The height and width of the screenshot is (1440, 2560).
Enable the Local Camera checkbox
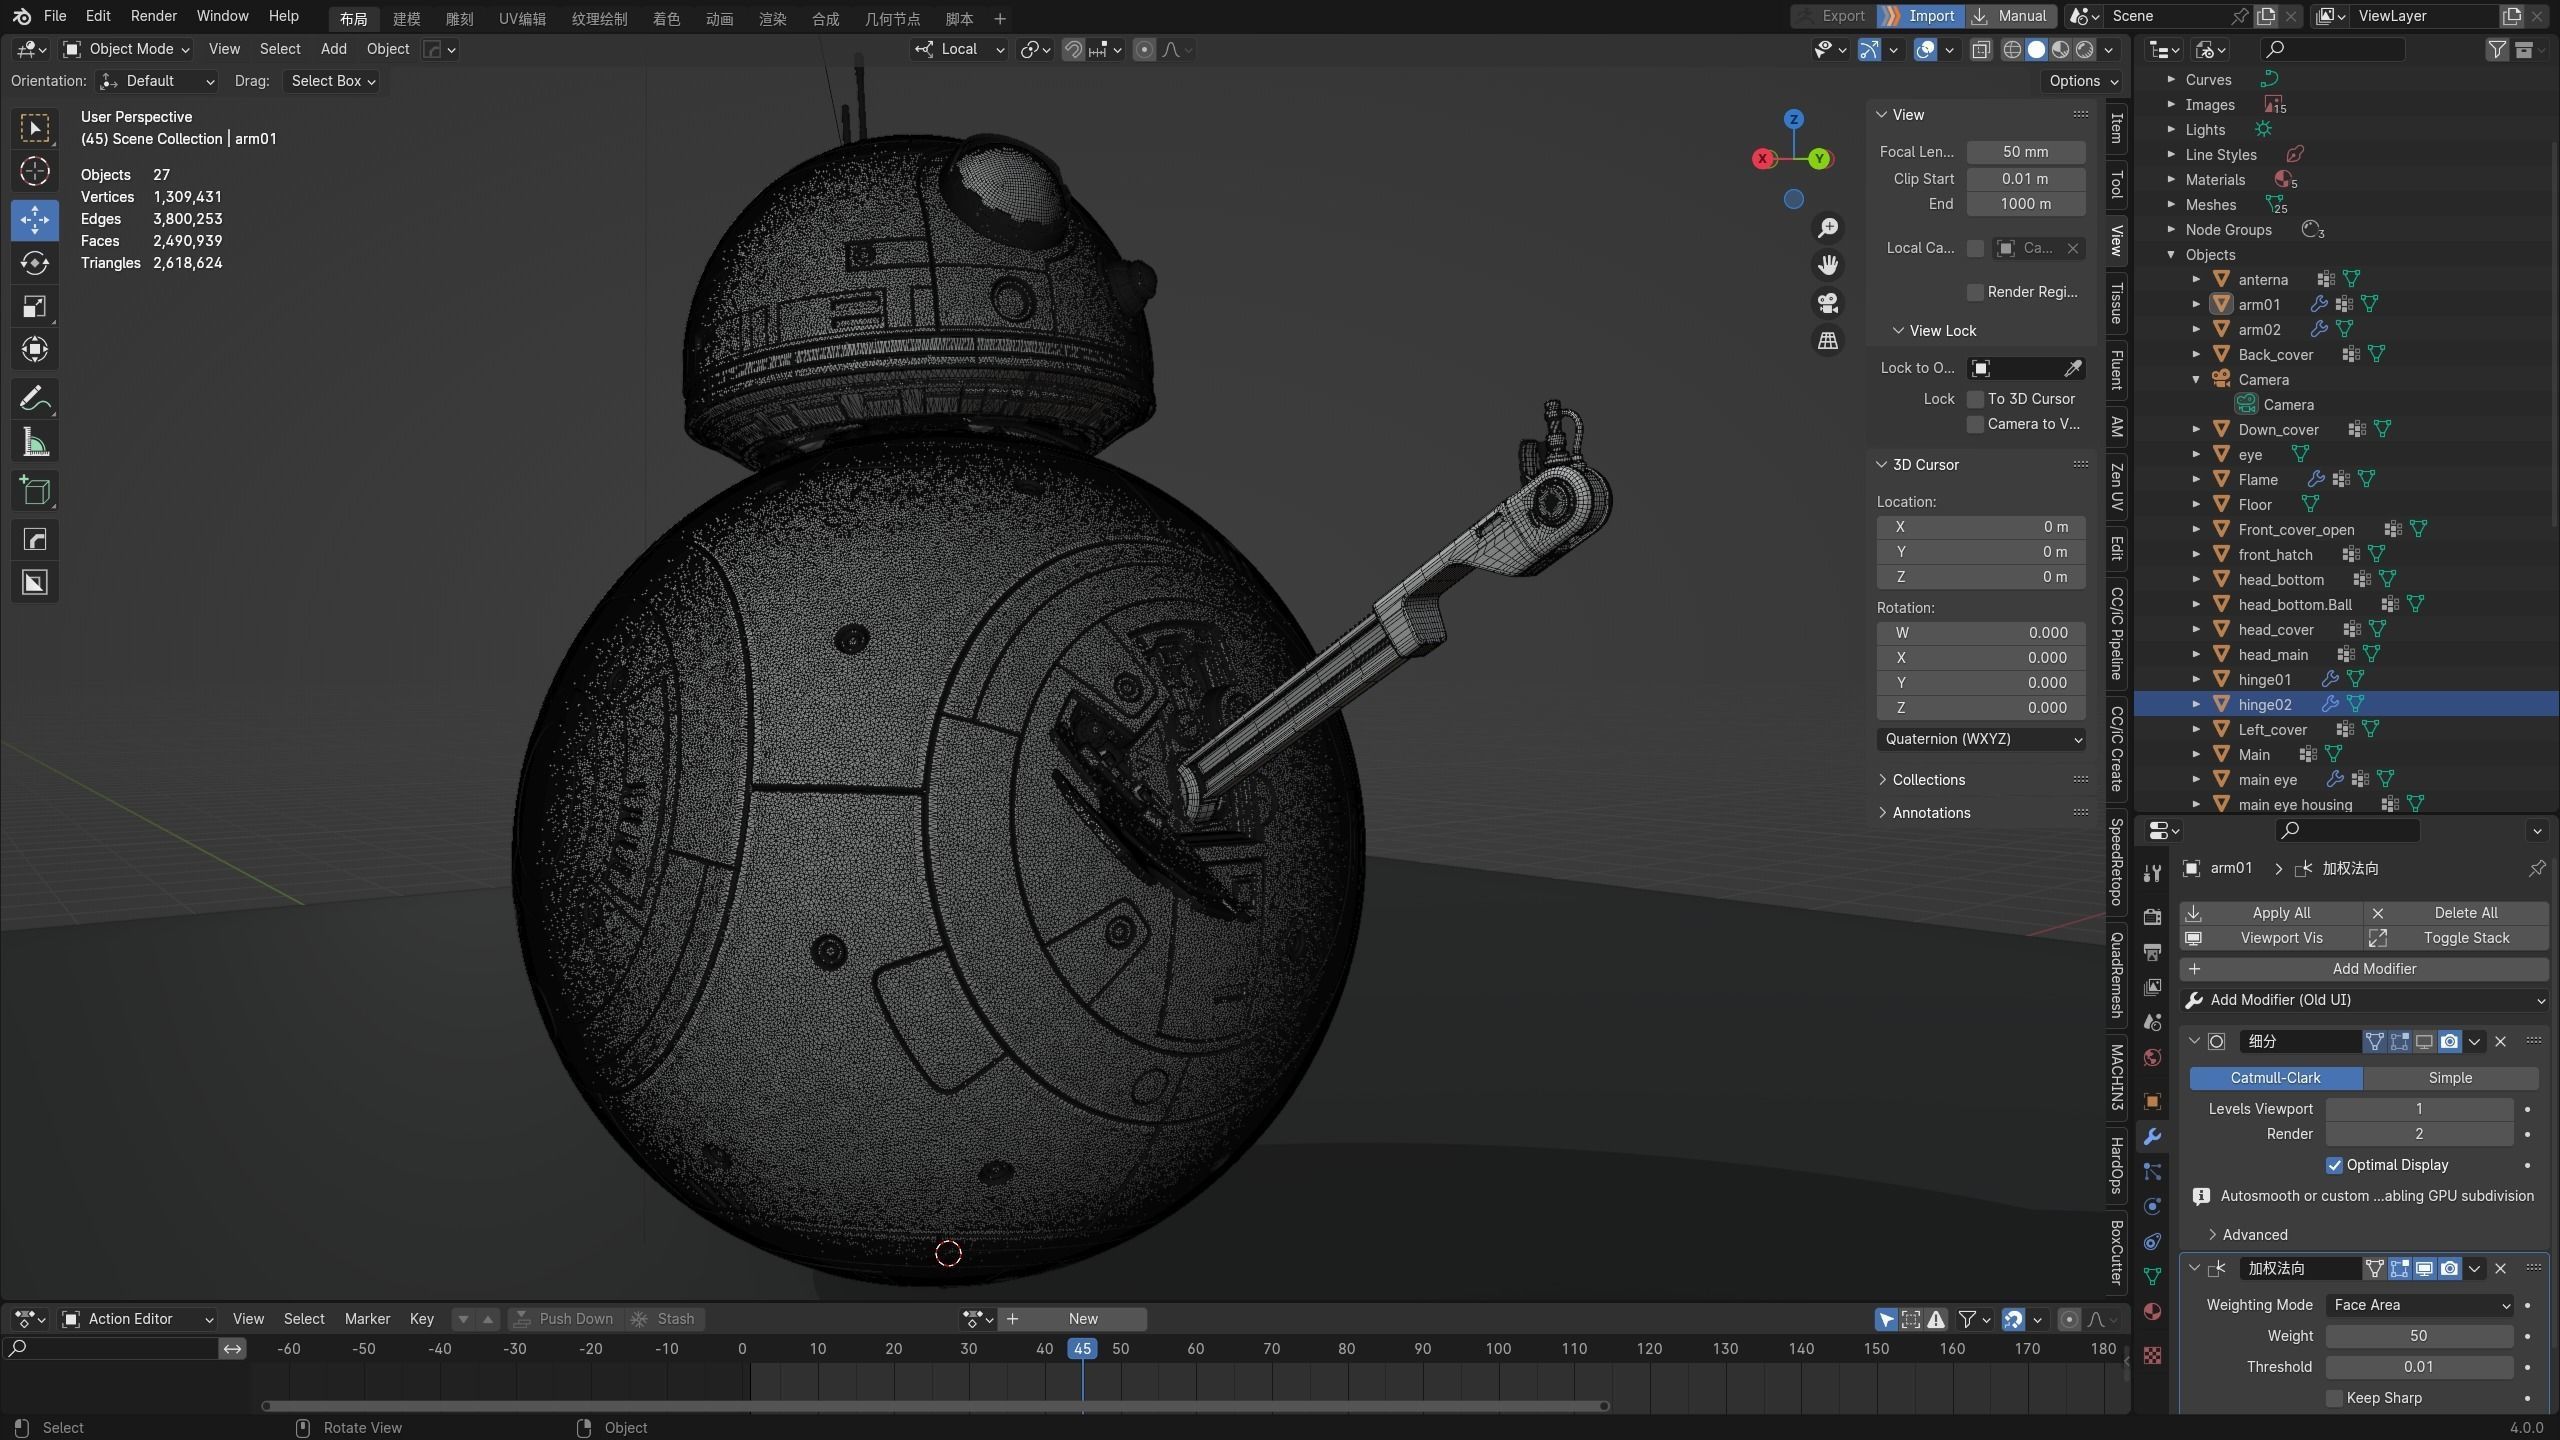coord(1975,248)
